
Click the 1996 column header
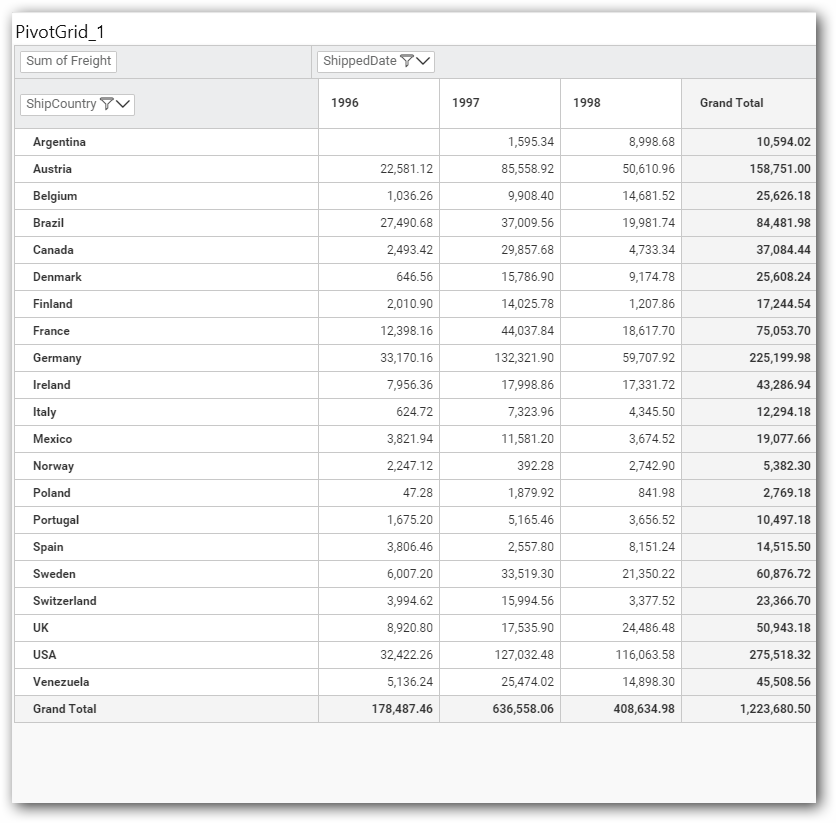click(x=345, y=103)
